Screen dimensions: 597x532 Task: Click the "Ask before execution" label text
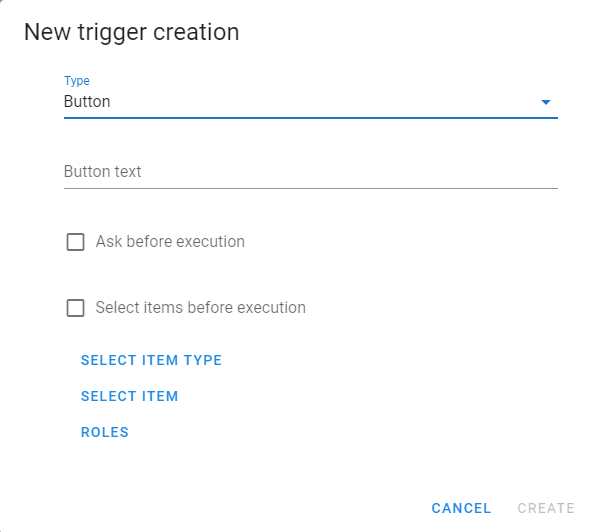[x=170, y=242]
